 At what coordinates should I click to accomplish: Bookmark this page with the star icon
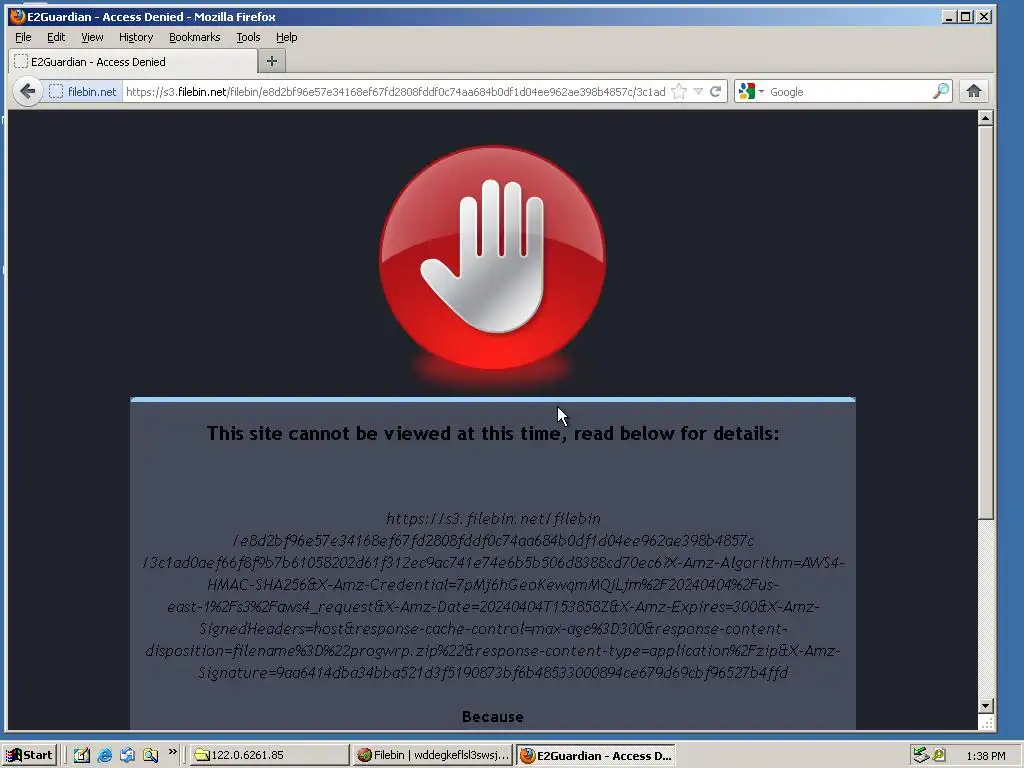[679, 91]
